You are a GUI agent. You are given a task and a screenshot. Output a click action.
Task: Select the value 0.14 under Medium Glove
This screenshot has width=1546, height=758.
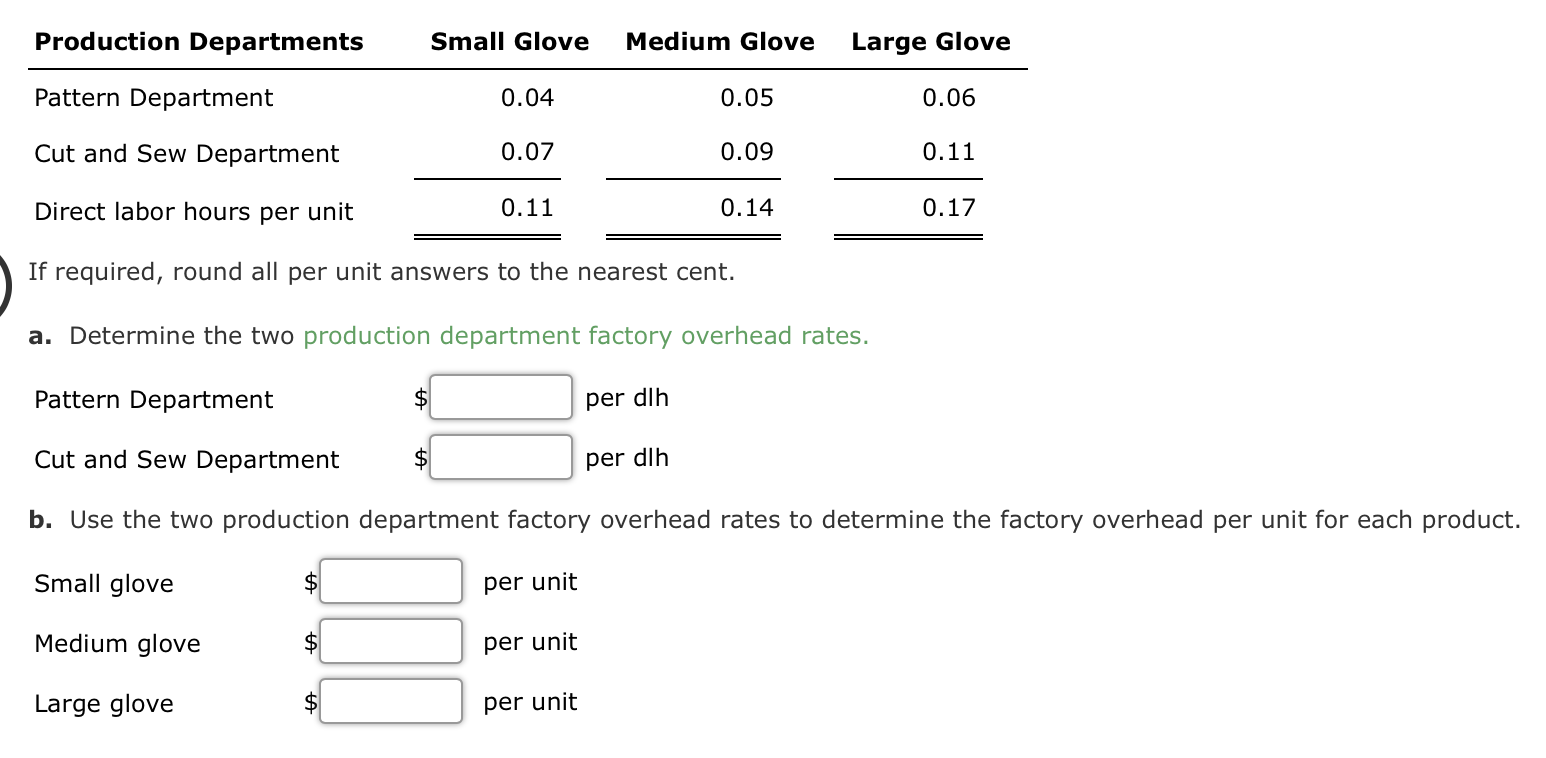(747, 207)
